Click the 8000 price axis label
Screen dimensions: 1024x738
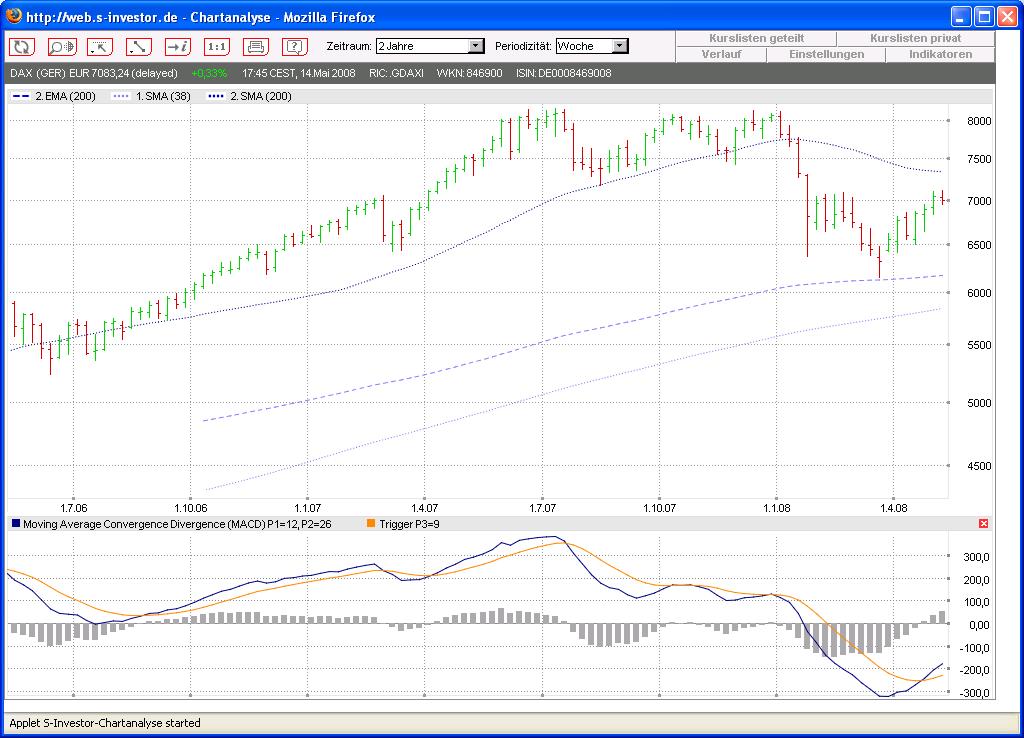979,121
